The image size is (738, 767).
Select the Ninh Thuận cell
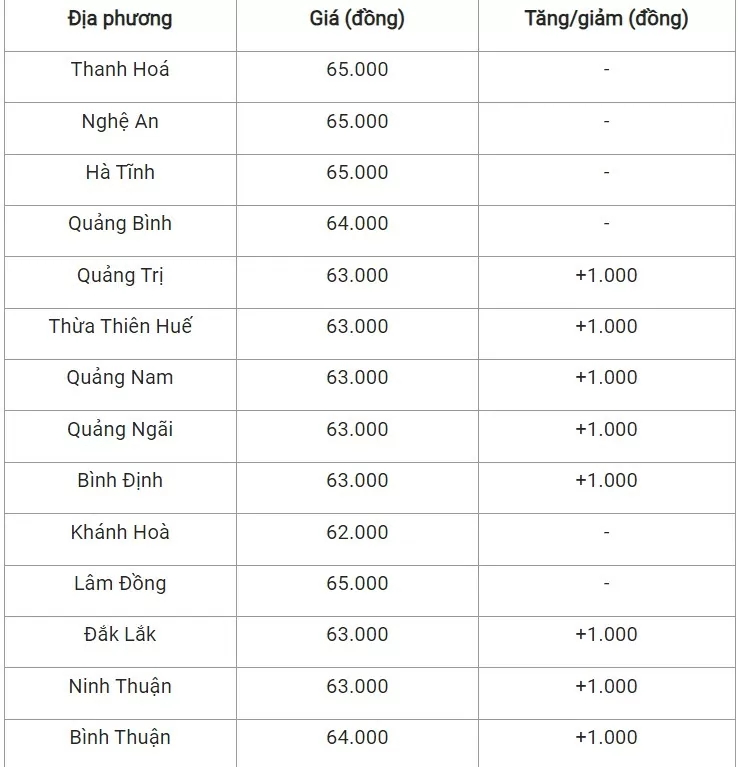pyautogui.click(x=120, y=687)
